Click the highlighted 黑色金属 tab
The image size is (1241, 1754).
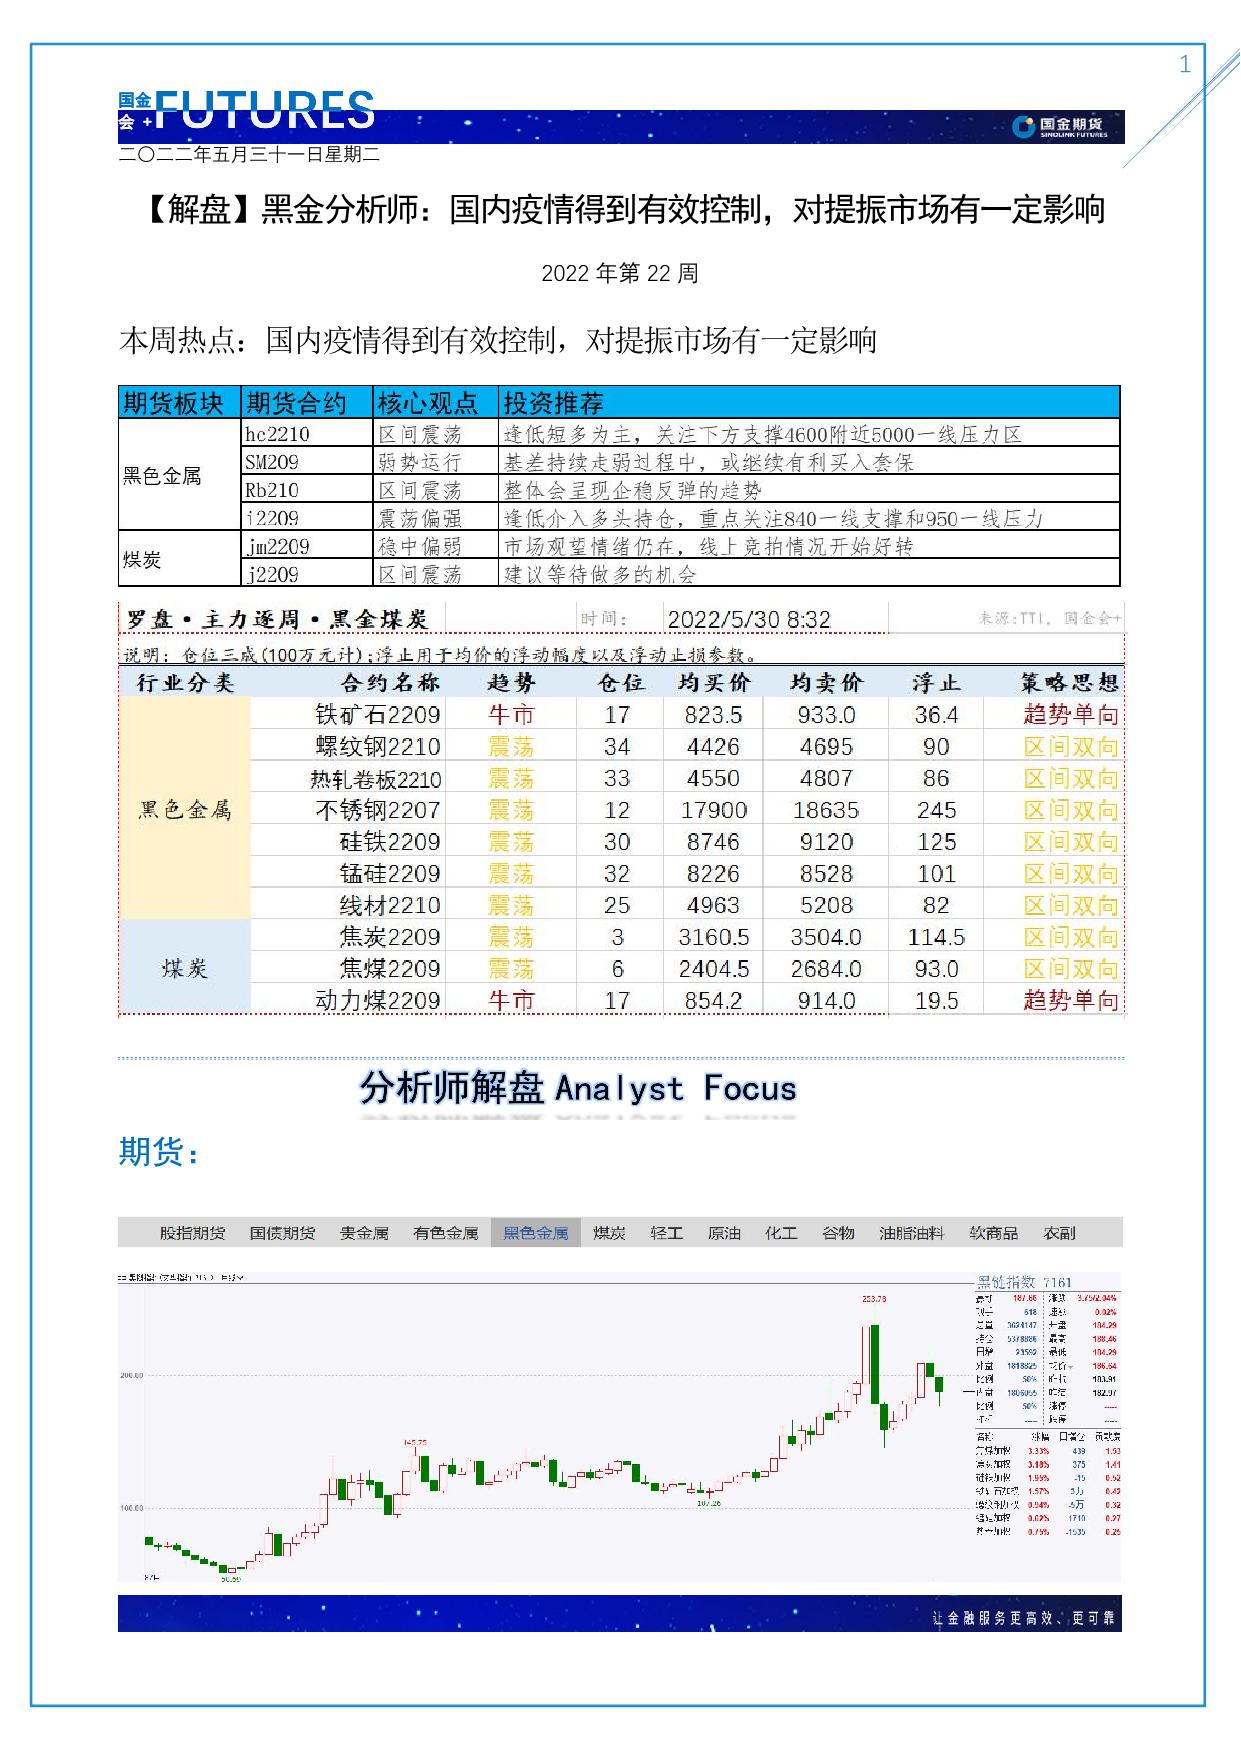pyautogui.click(x=536, y=1233)
